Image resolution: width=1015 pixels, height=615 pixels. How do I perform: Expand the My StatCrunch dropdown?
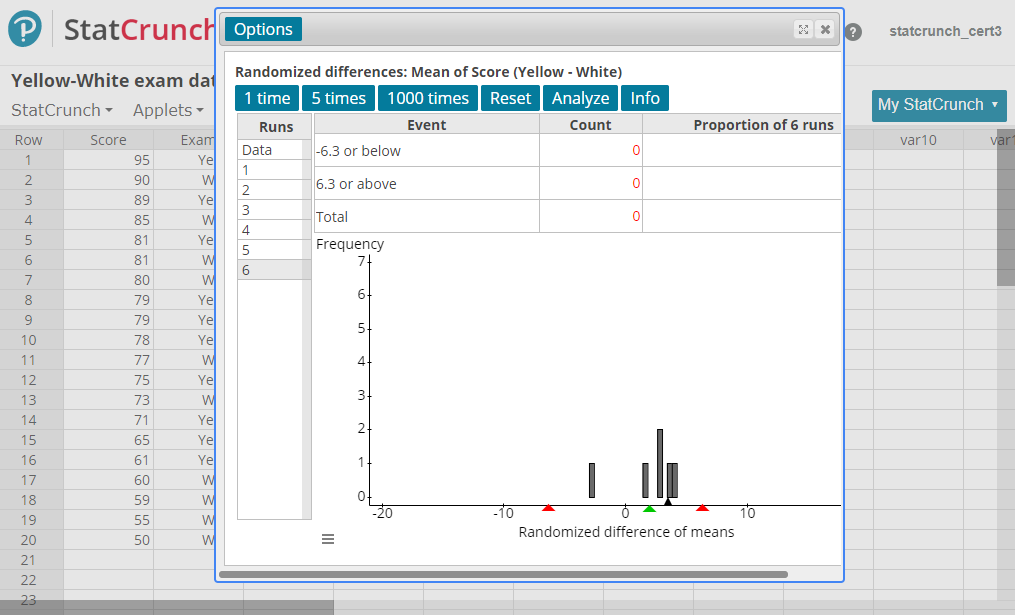938,105
